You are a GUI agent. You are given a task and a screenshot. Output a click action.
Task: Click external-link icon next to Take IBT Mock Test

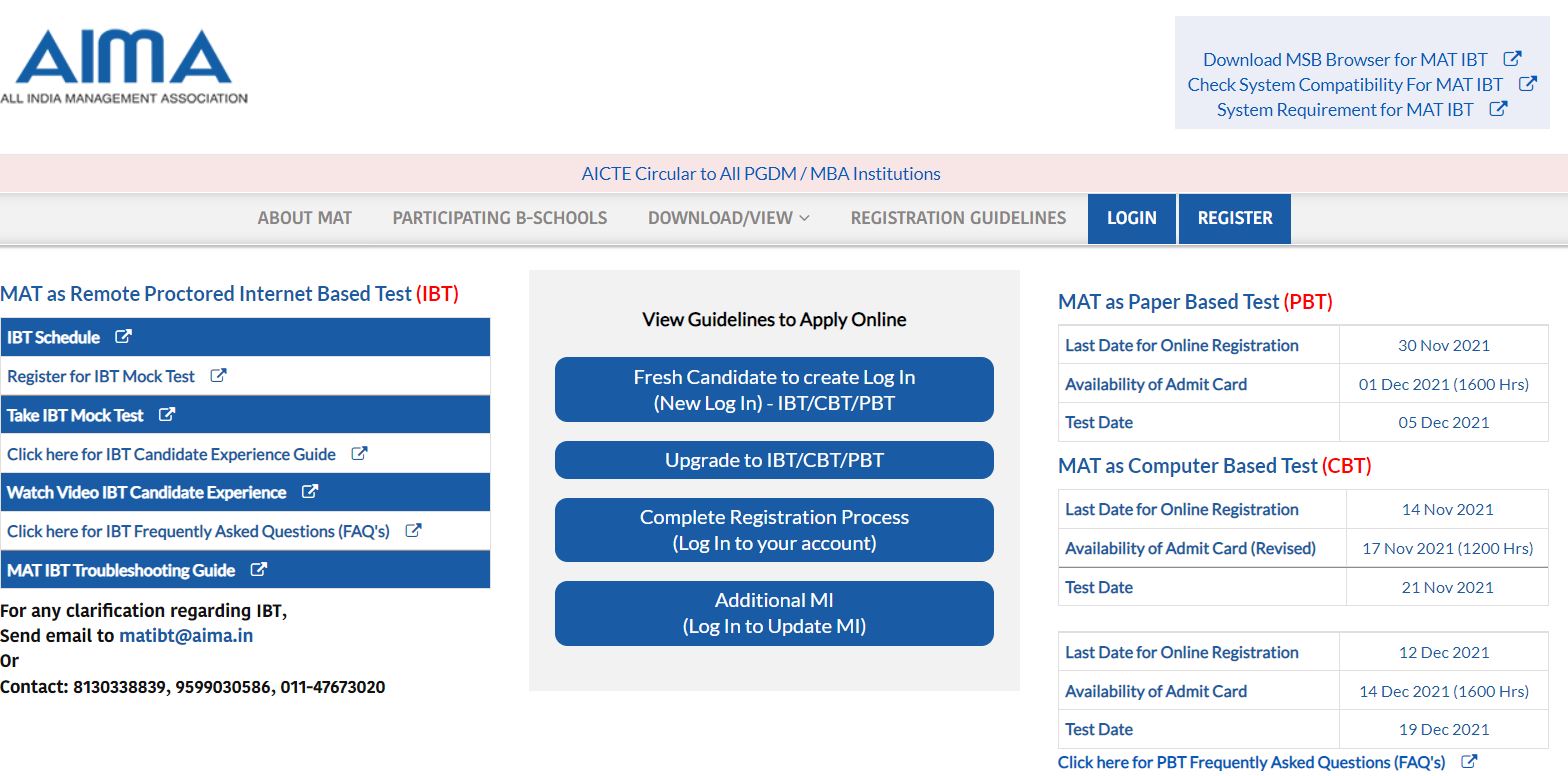click(x=167, y=414)
